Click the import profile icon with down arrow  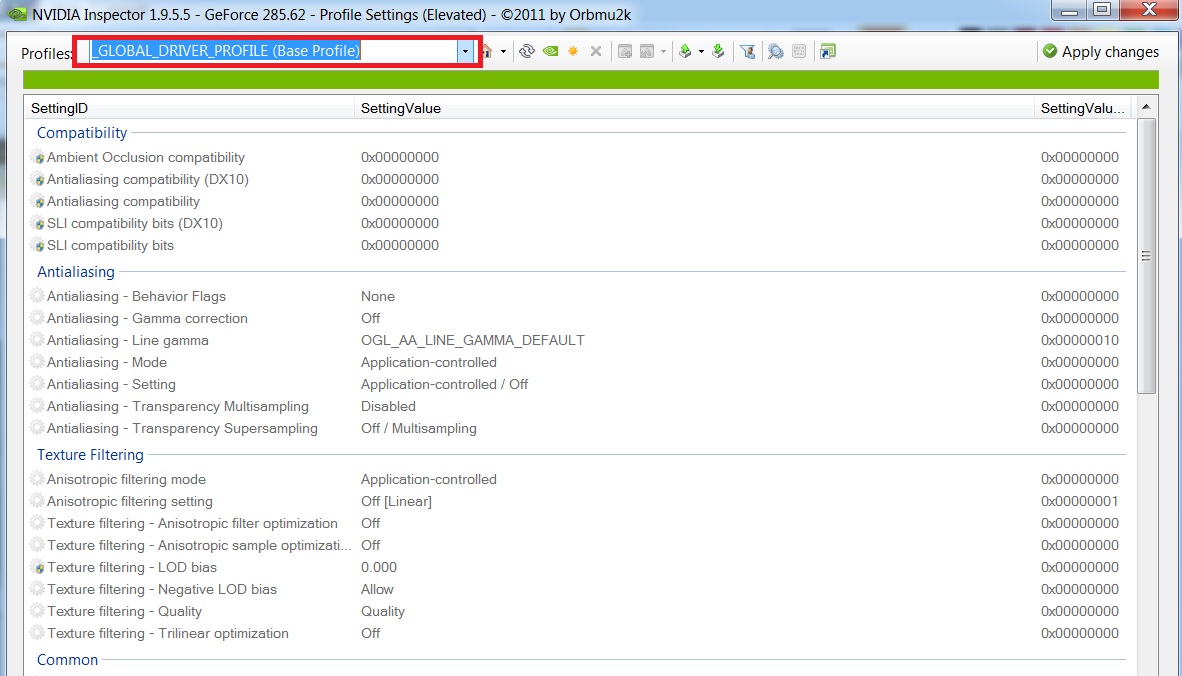(718, 51)
